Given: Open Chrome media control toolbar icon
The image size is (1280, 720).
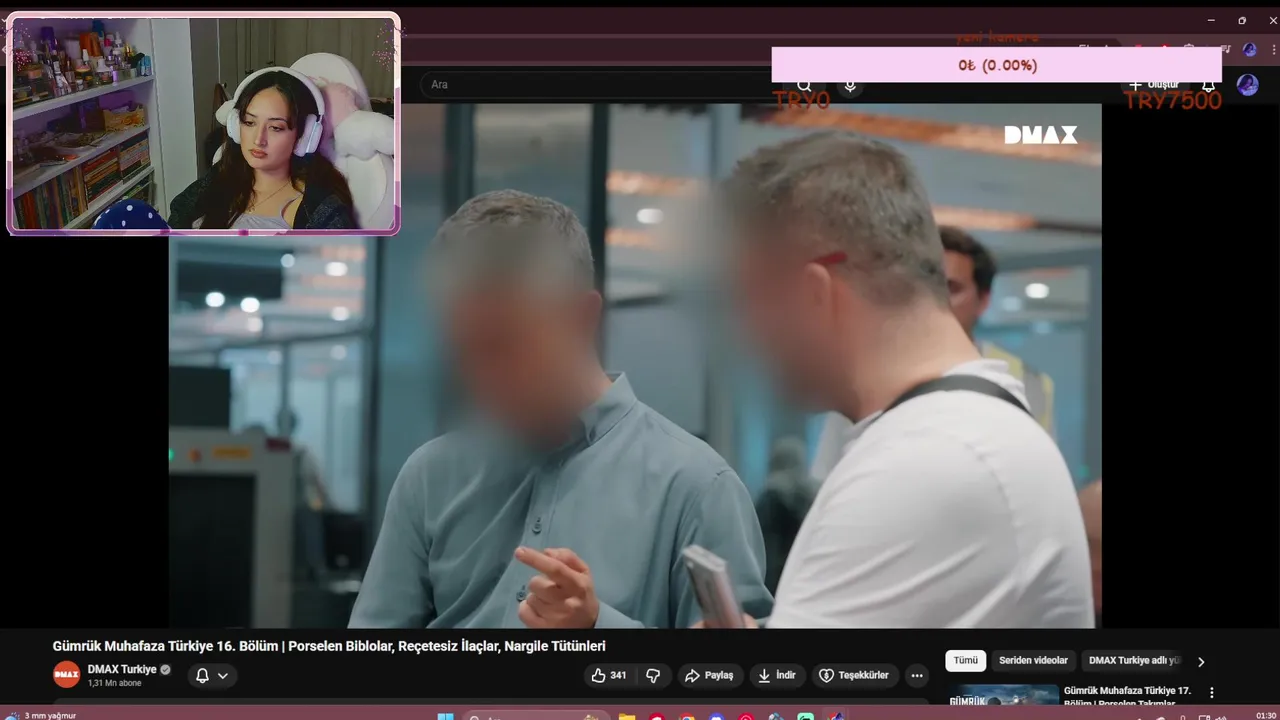Looking at the screenshot, I should 1226,49.
